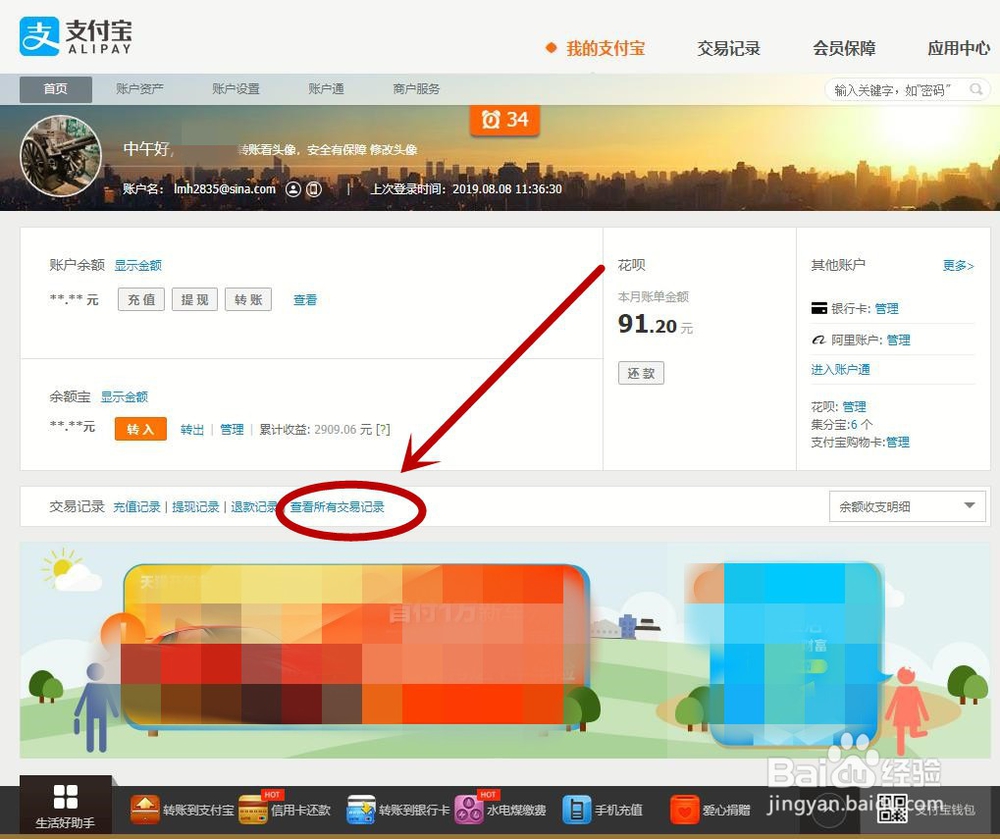Image resolution: width=1000 pixels, height=839 pixels.
Task: Open 查看所有交易记录 link
Action: coord(337,507)
